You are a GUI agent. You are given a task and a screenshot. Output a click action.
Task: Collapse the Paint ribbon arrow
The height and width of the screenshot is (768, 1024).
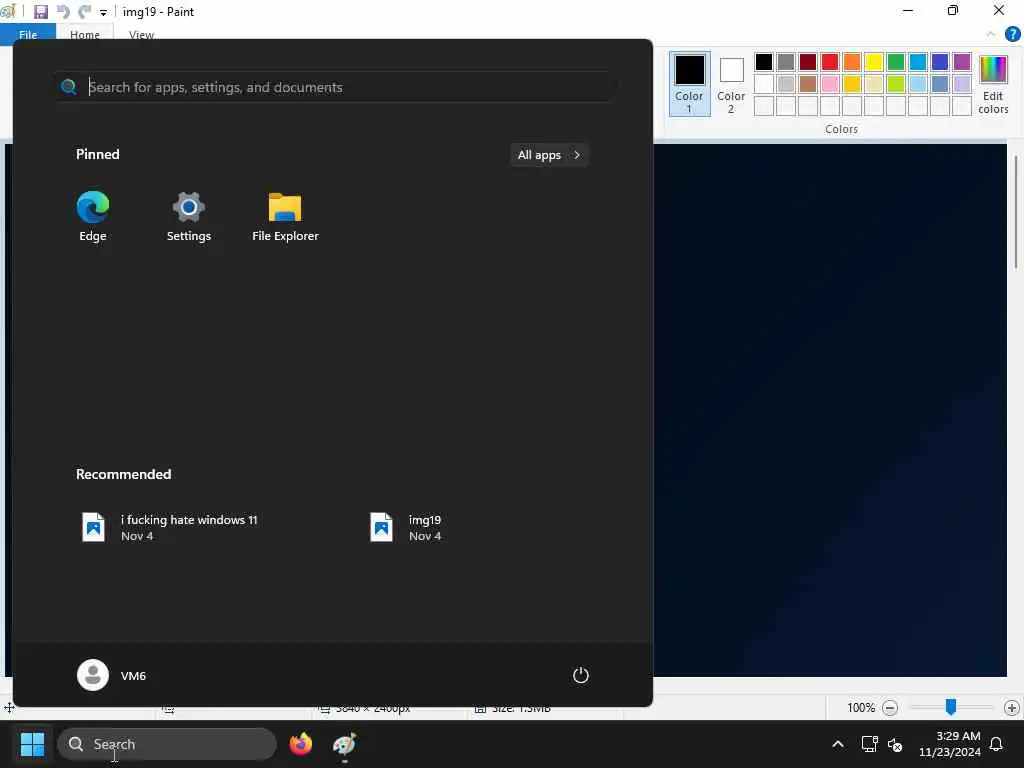991,35
